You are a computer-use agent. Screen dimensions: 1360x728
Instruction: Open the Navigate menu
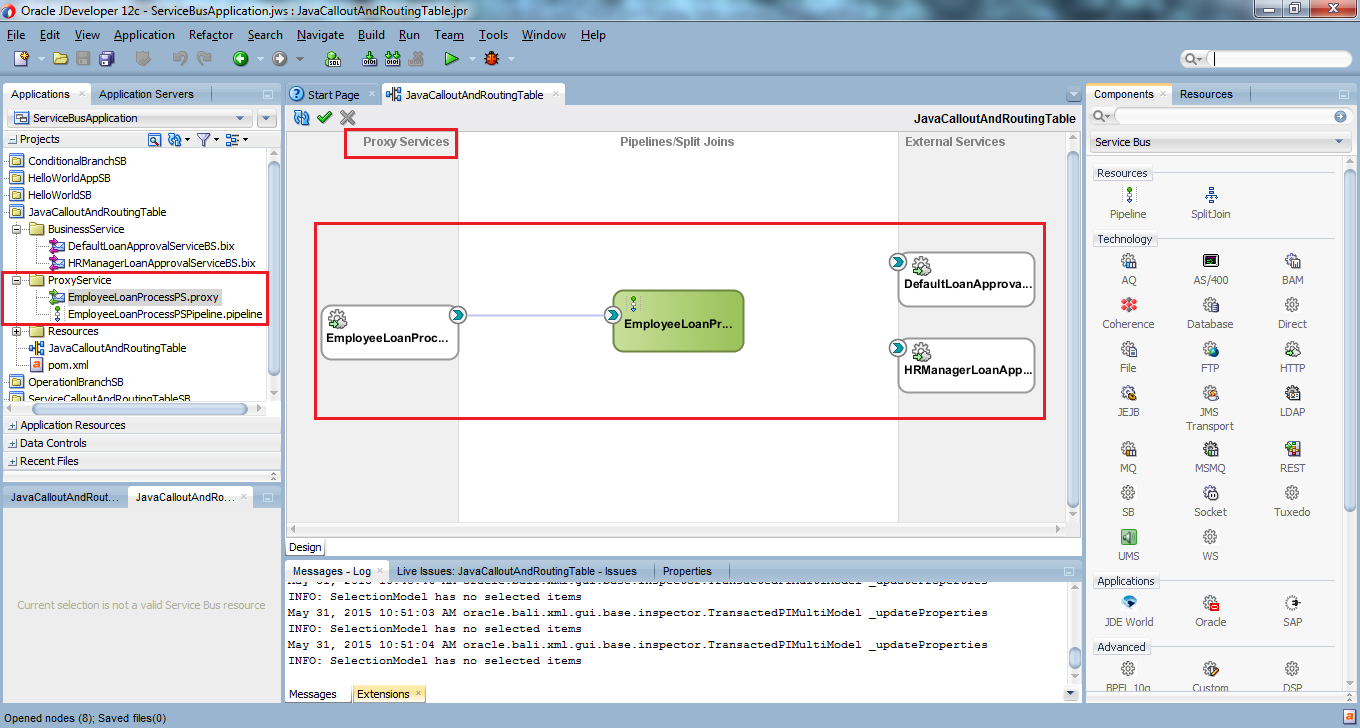pyautogui.click(x=320, y=35)
